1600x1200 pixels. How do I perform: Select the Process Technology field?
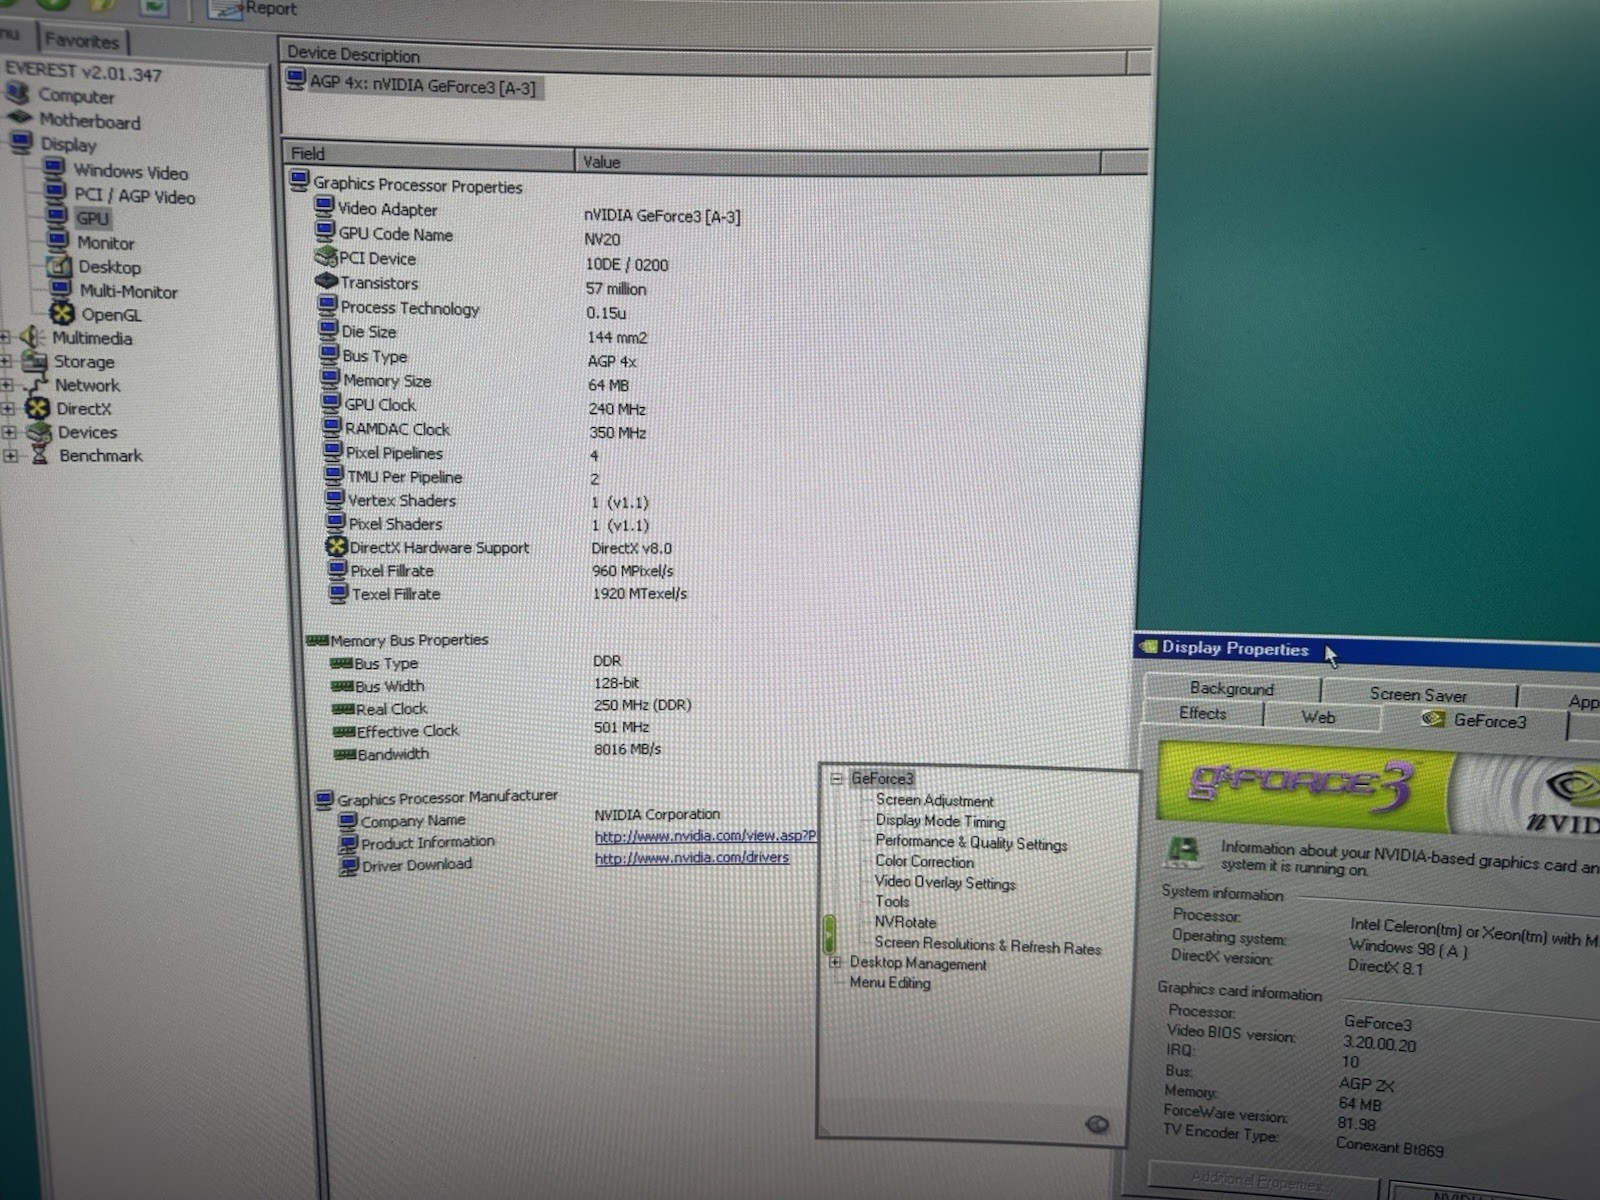coord(410,308)
